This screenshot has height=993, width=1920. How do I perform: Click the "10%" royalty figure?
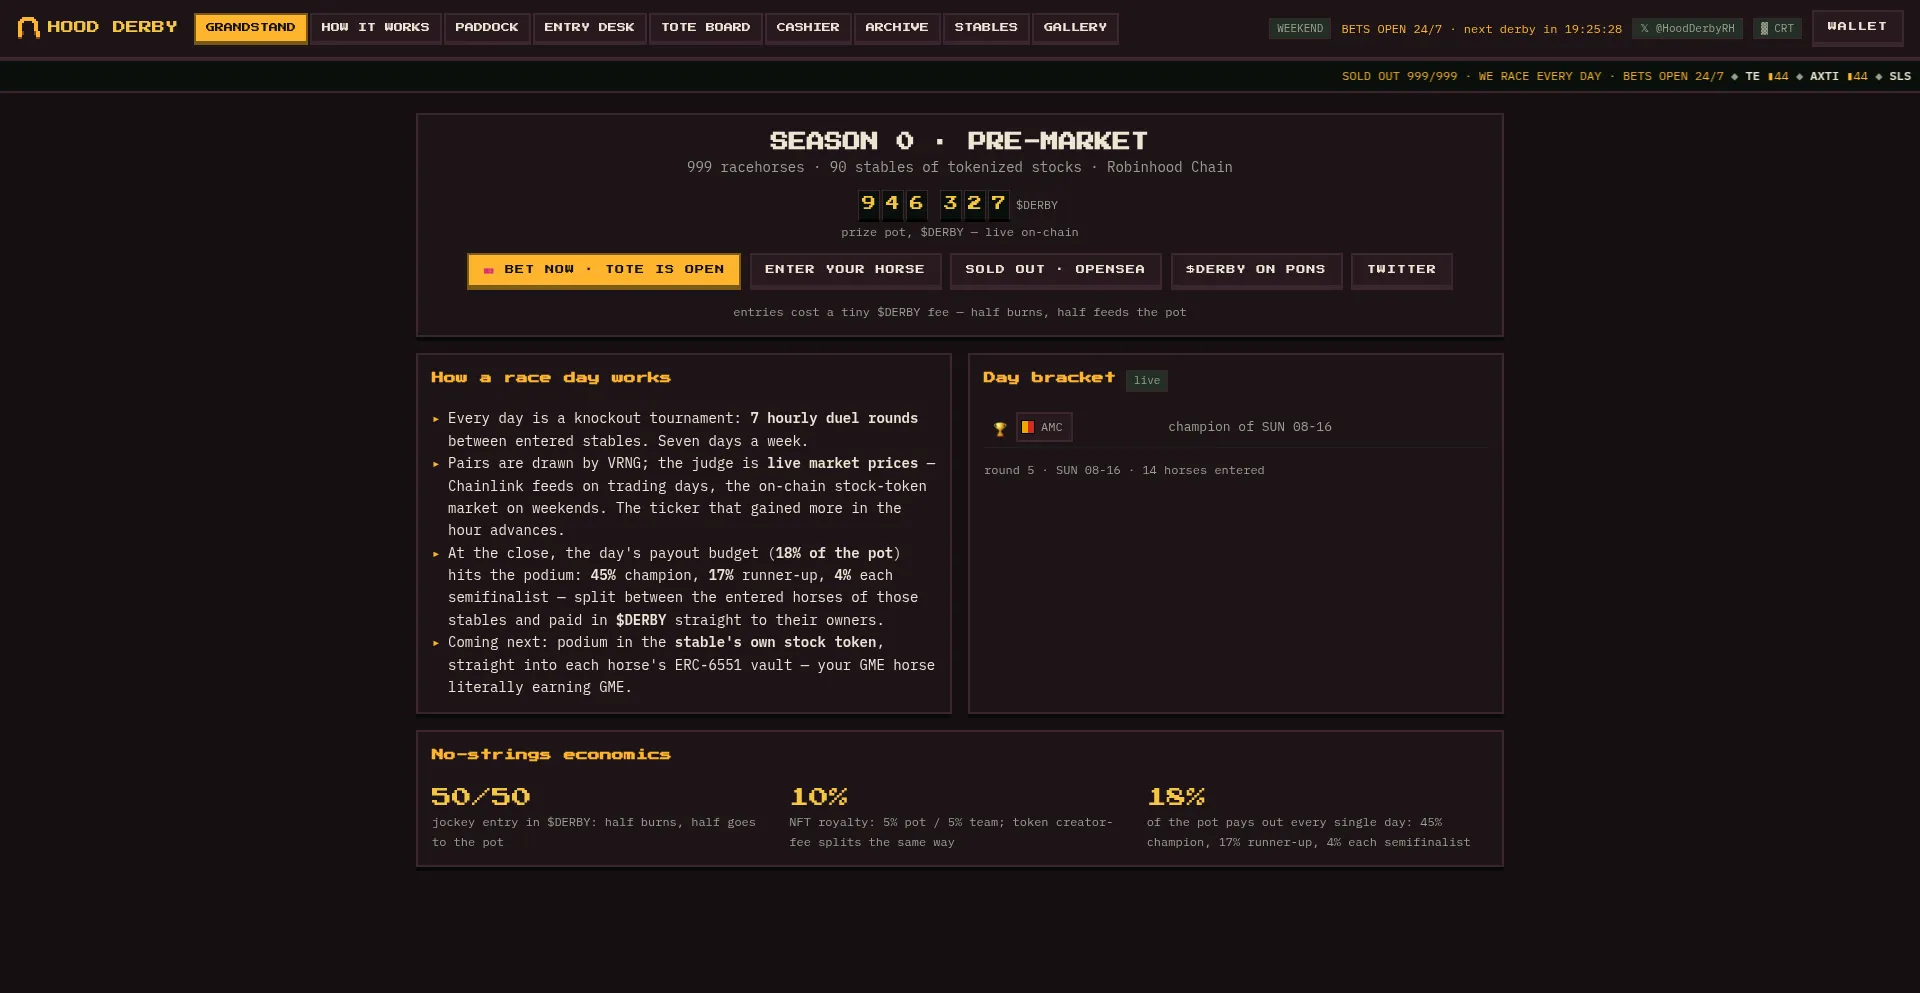tap(818, 797)
